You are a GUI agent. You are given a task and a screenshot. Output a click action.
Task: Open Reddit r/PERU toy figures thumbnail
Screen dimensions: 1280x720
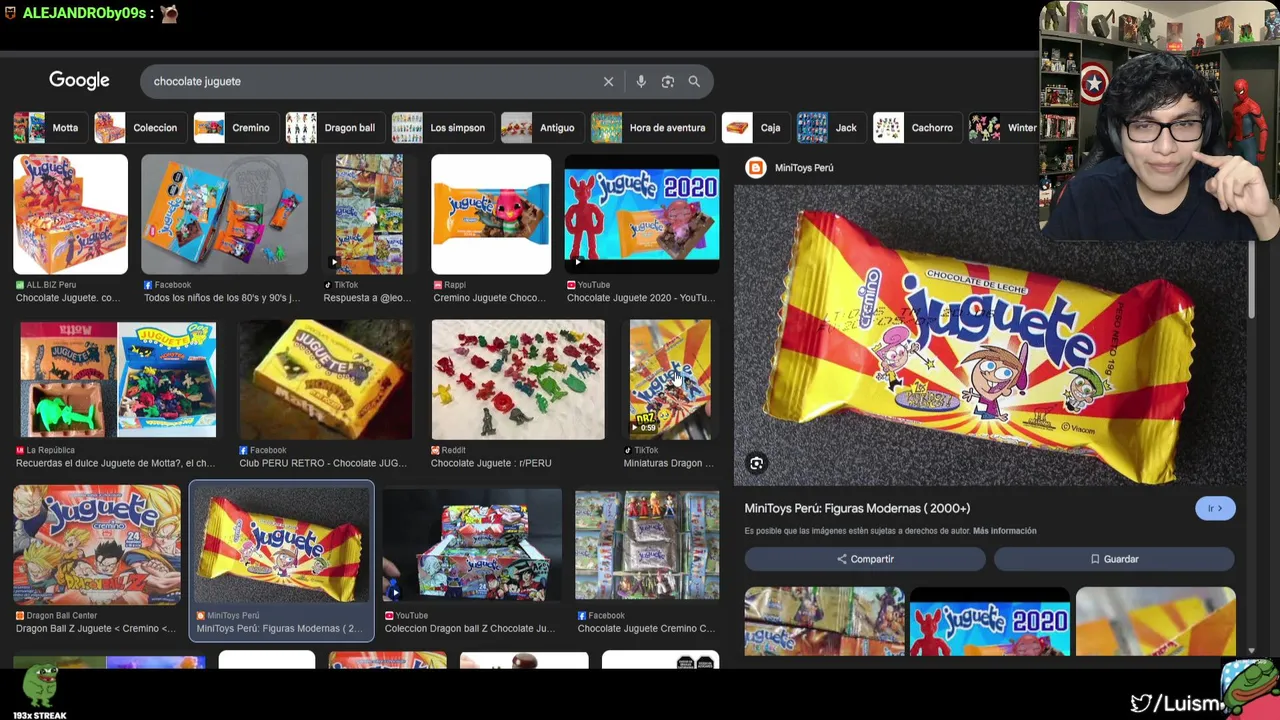[518, 380]
